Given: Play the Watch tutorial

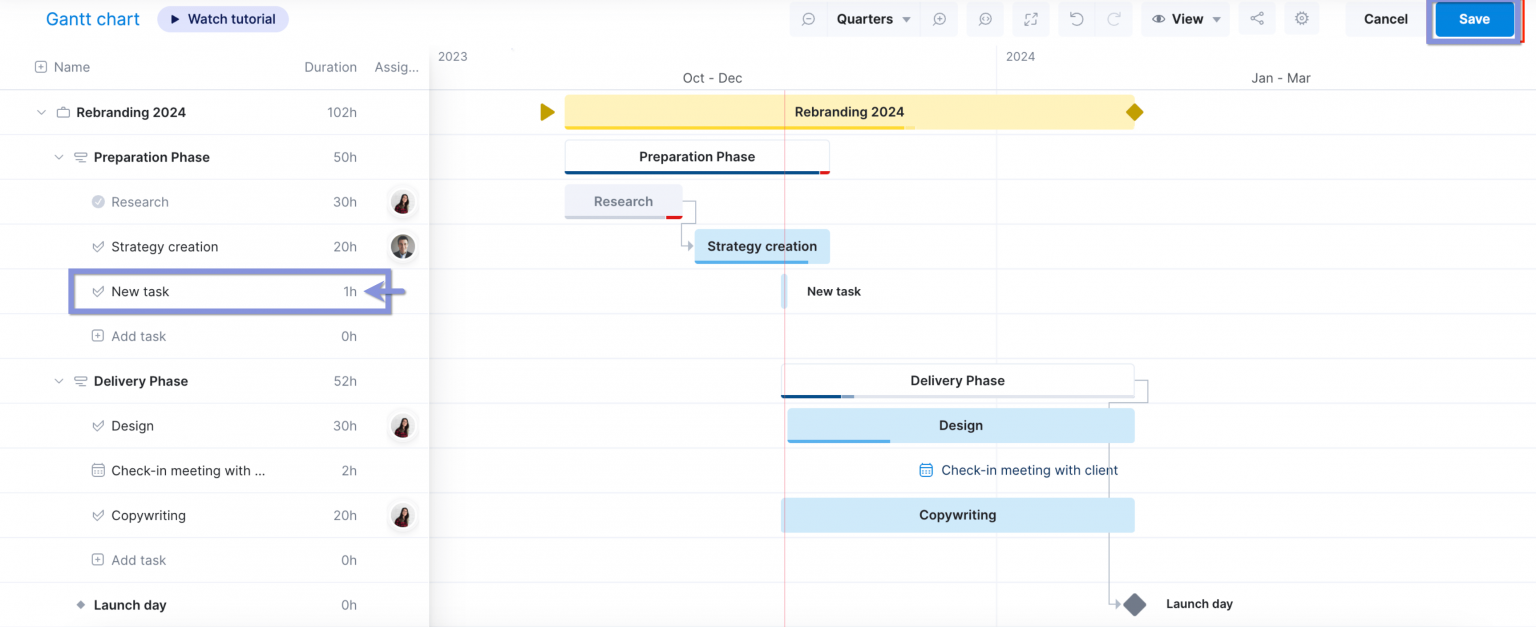Looking at the screenshot, I should (222, 18).
